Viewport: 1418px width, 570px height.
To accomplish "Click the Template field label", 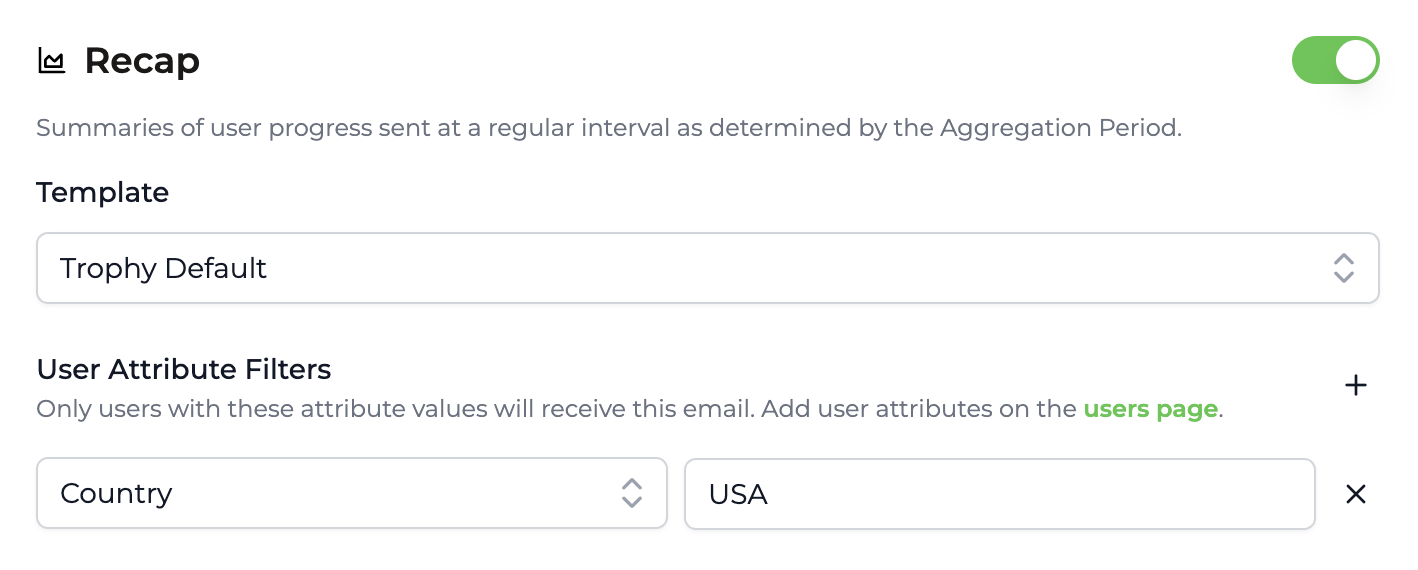I will [x=102, y=192].
